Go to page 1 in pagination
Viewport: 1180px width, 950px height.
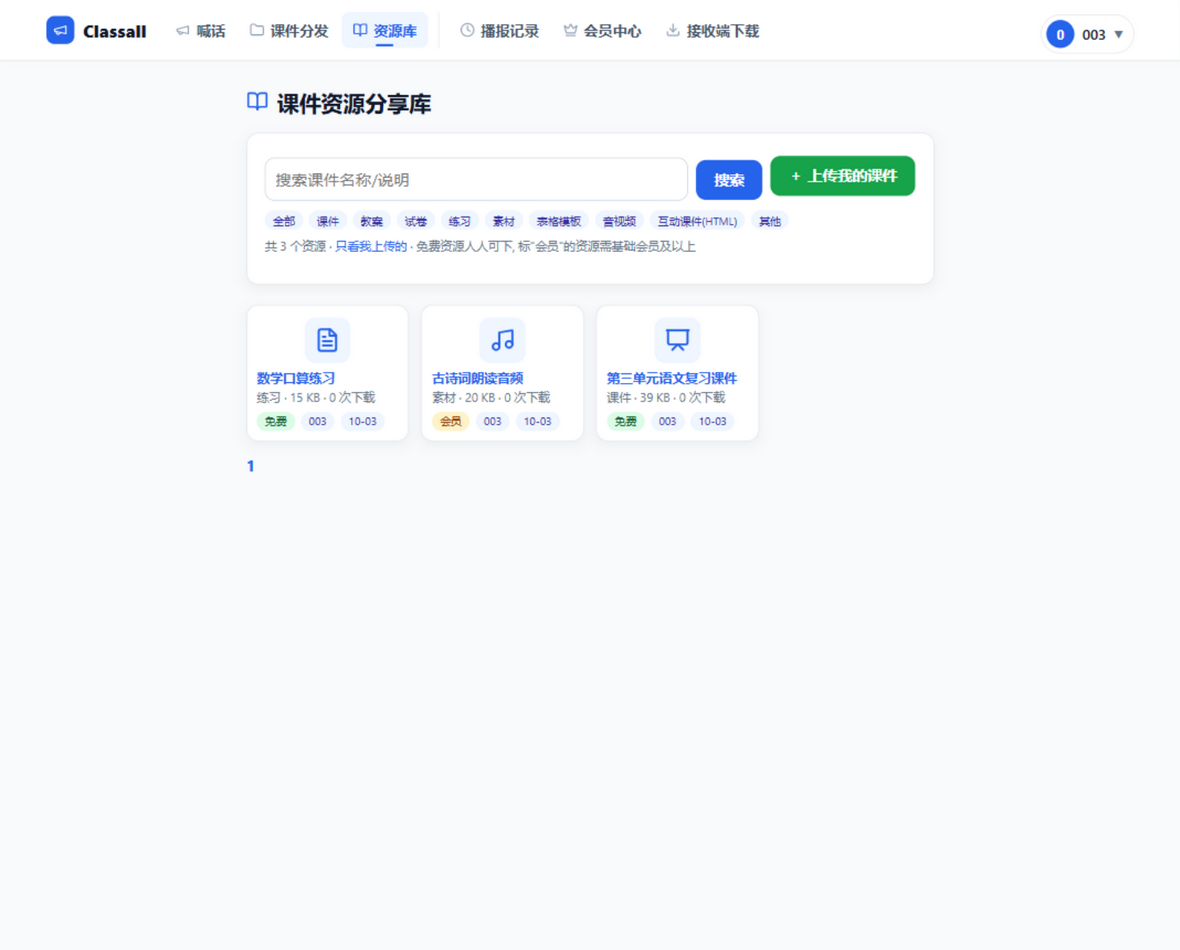pyautogui.click(x=251, y=466)
